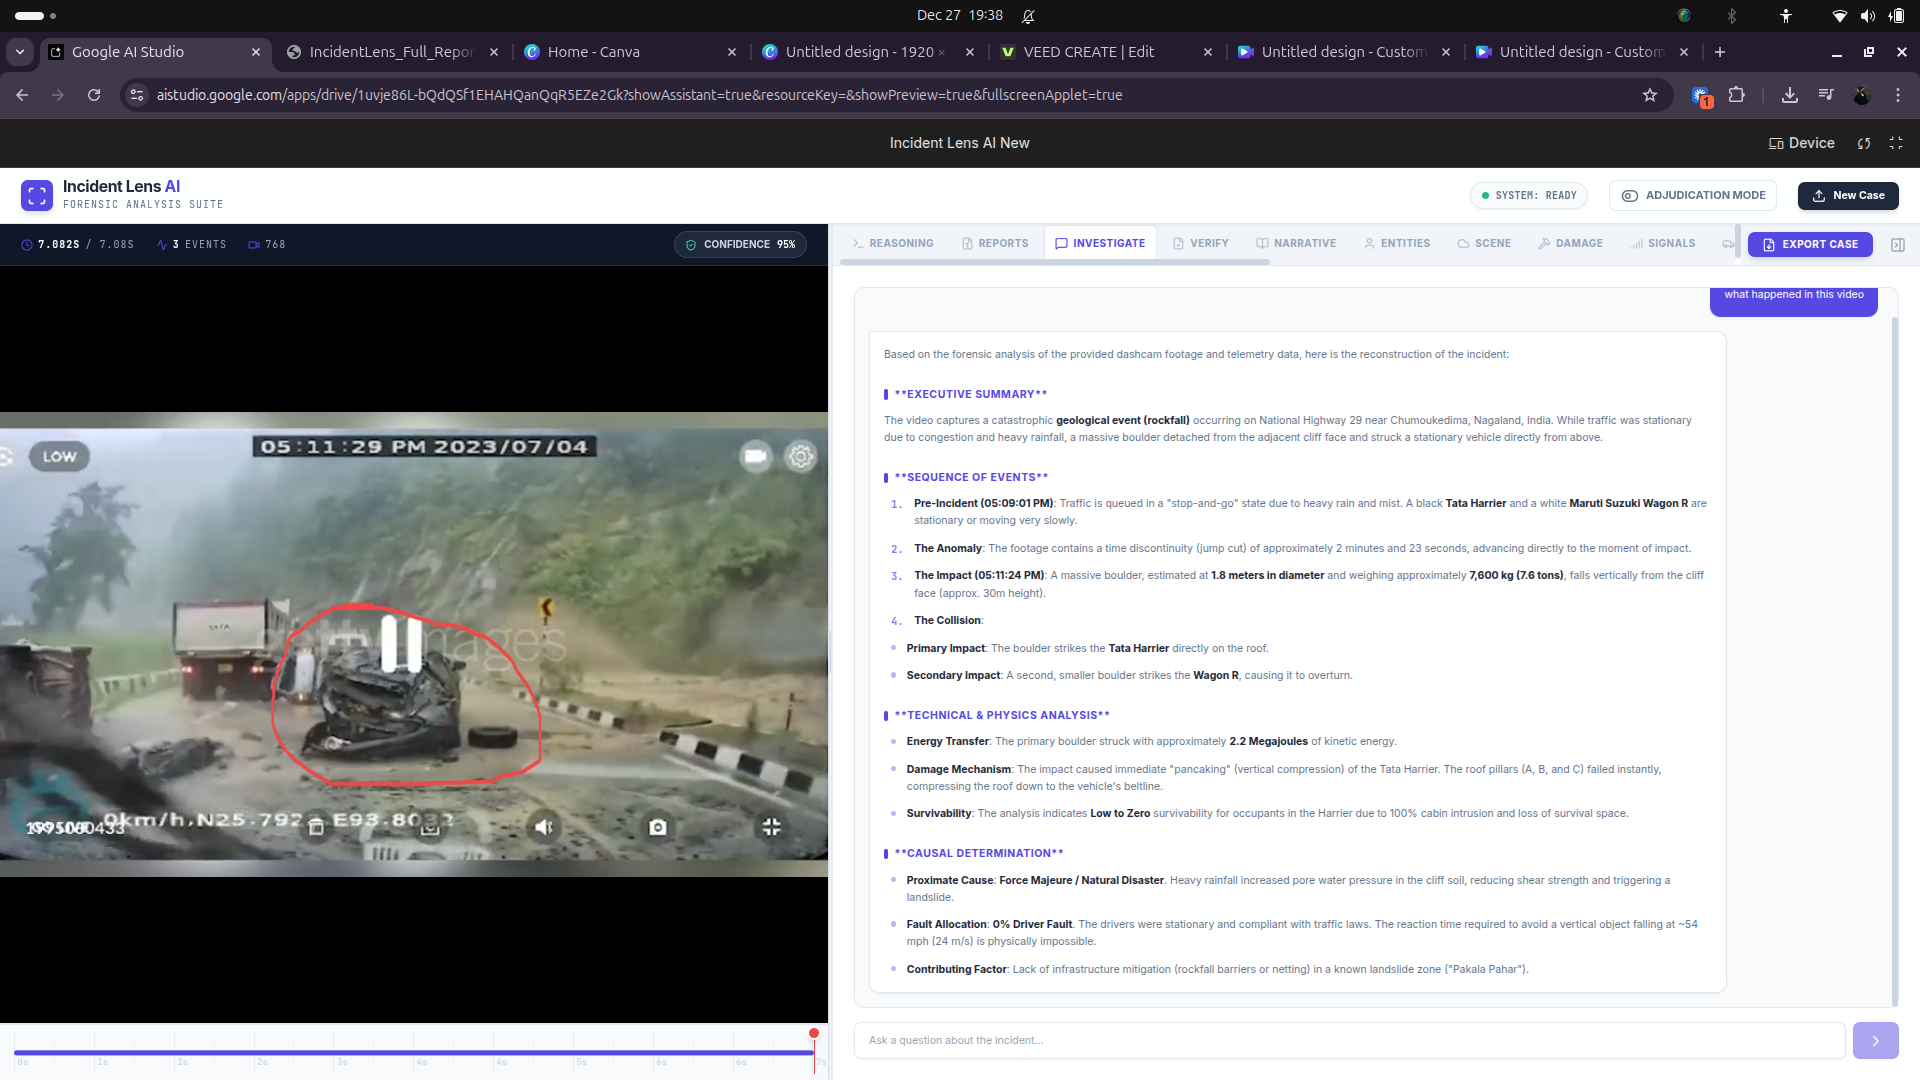Click the camera record icon on video
The width and height of the screenshot is (1920, 1080).
pyautogui.click(x=755, y=457)
